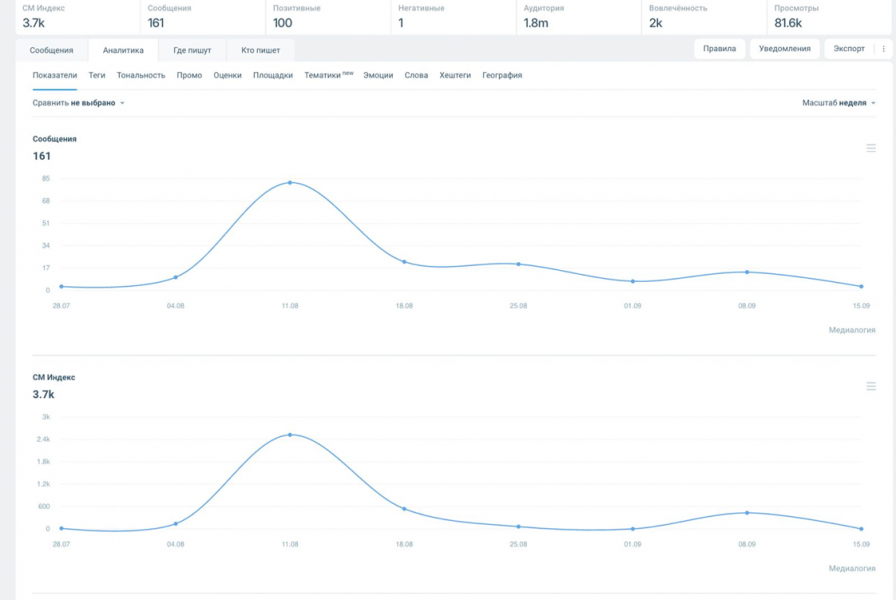Click the 08.09 data point on СМ Индекс chart
This screenshot has height=600, width=896.
click(x=747, y=513)
